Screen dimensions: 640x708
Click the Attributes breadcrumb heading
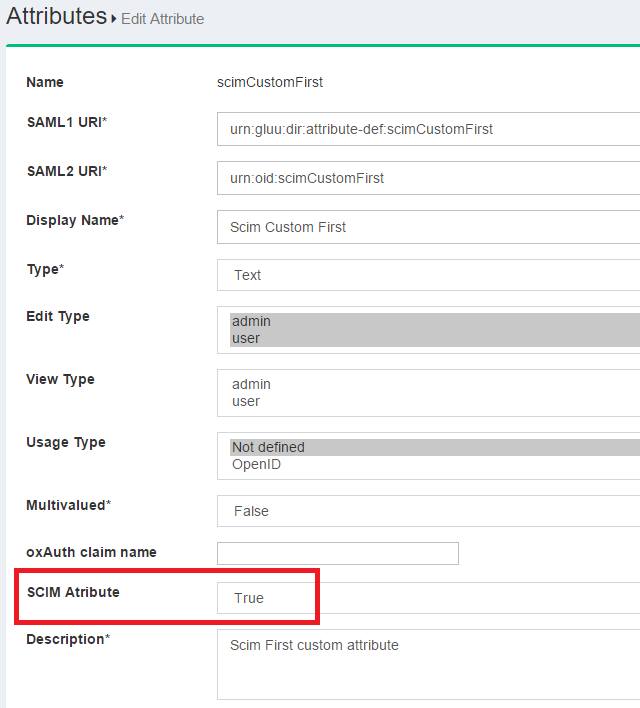(x=56, y=17)
